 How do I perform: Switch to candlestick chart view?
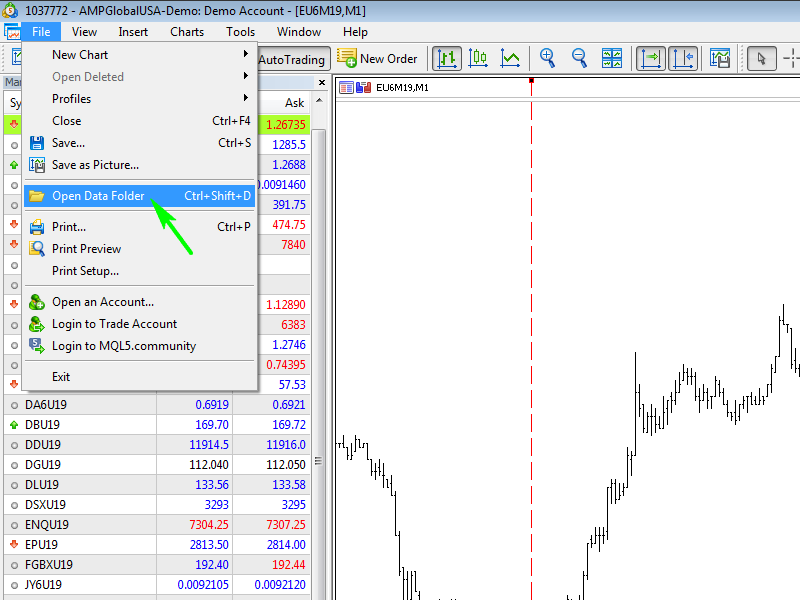click(478, 59)
